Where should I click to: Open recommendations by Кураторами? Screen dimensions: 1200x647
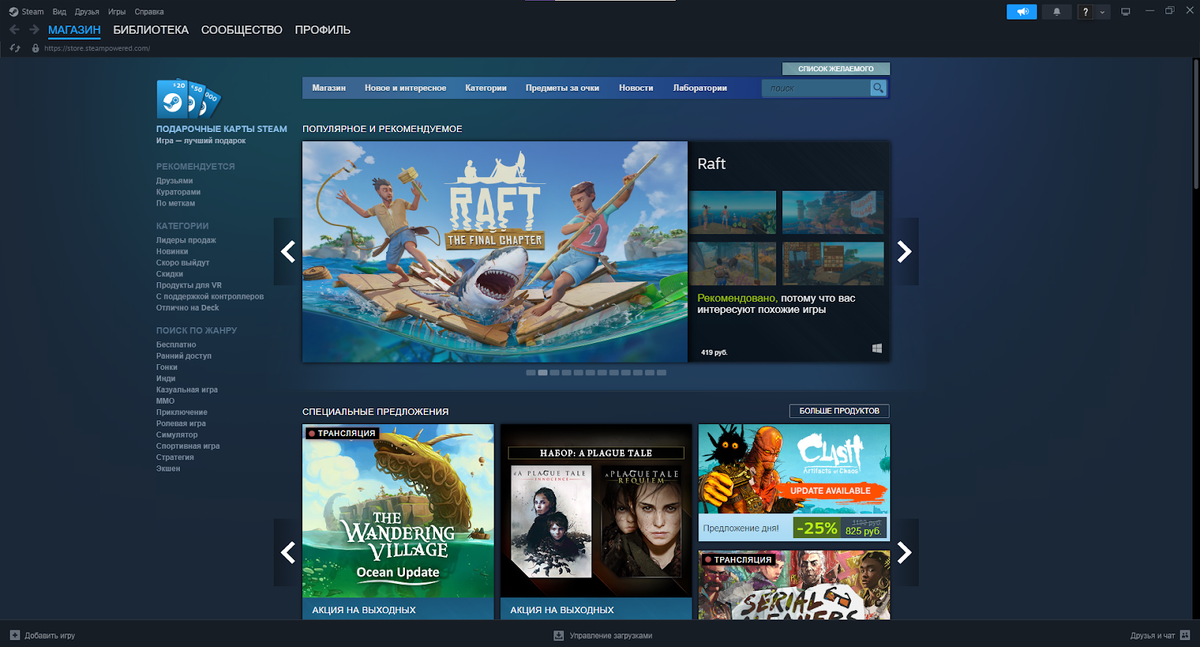click(x=178, y=192)
